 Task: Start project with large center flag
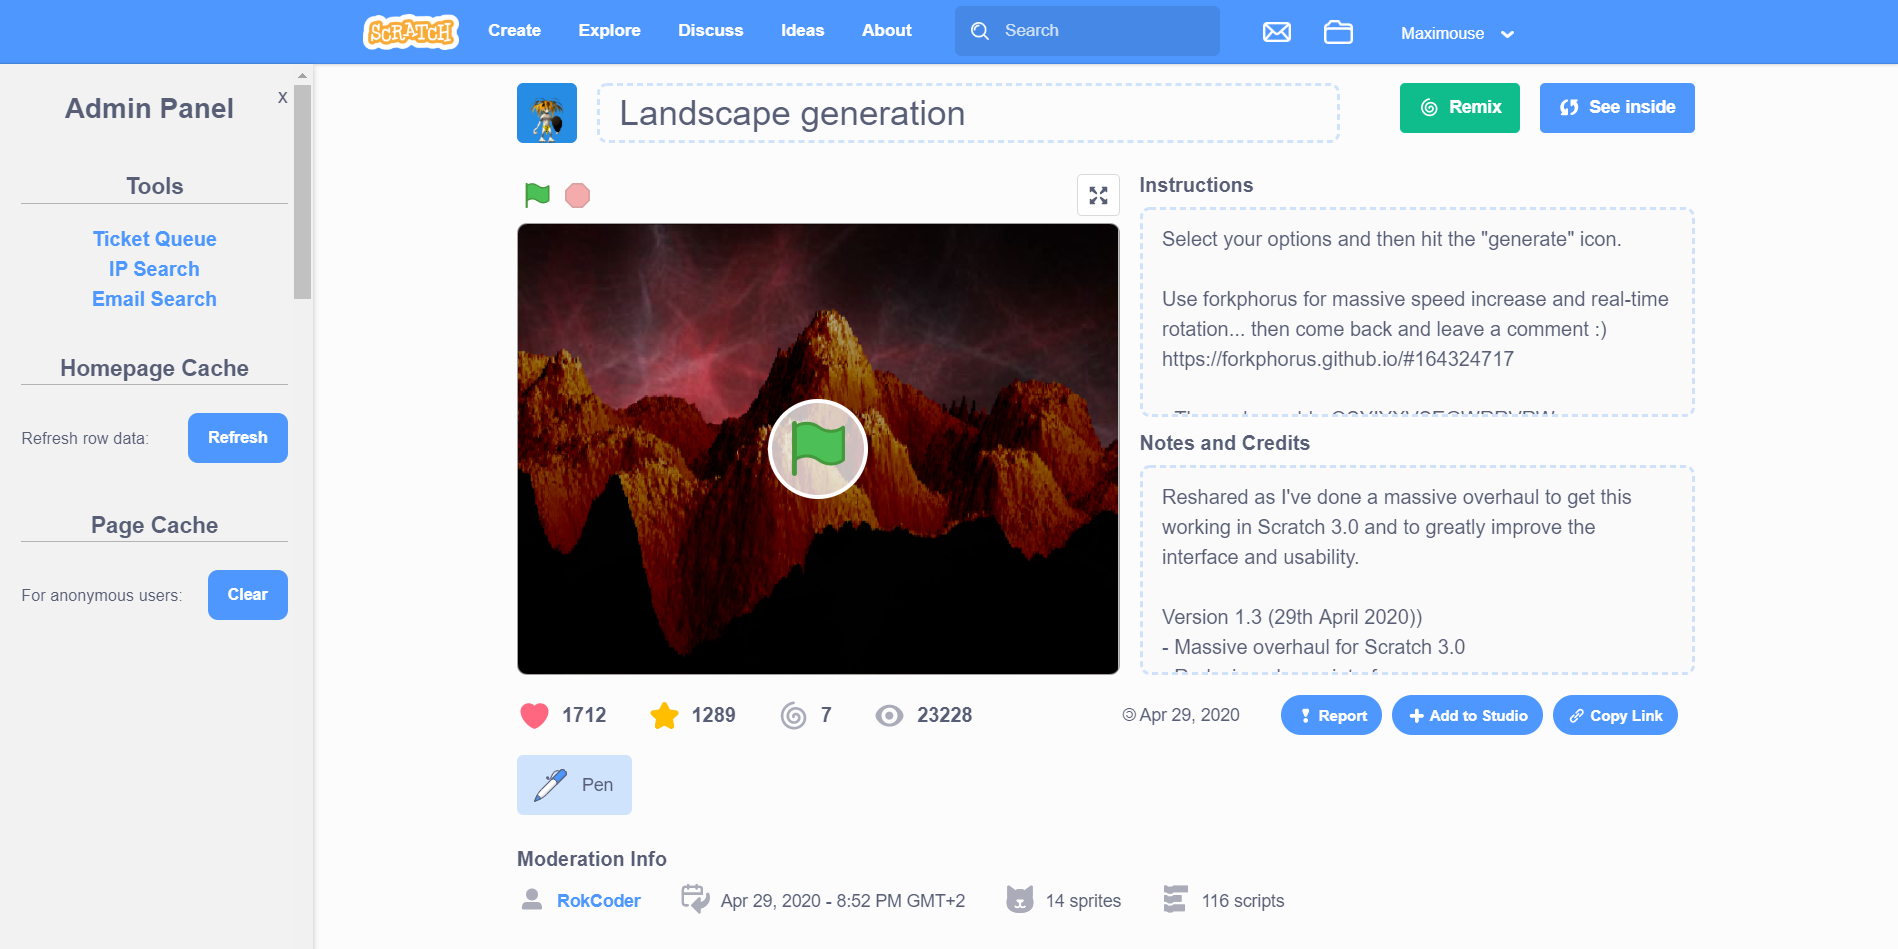coord(817,449)
